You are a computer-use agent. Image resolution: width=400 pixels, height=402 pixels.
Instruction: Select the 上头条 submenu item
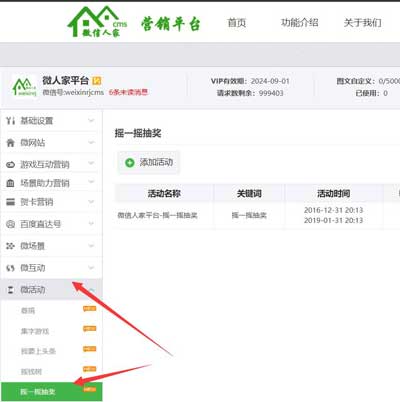(x=38, y=351)
